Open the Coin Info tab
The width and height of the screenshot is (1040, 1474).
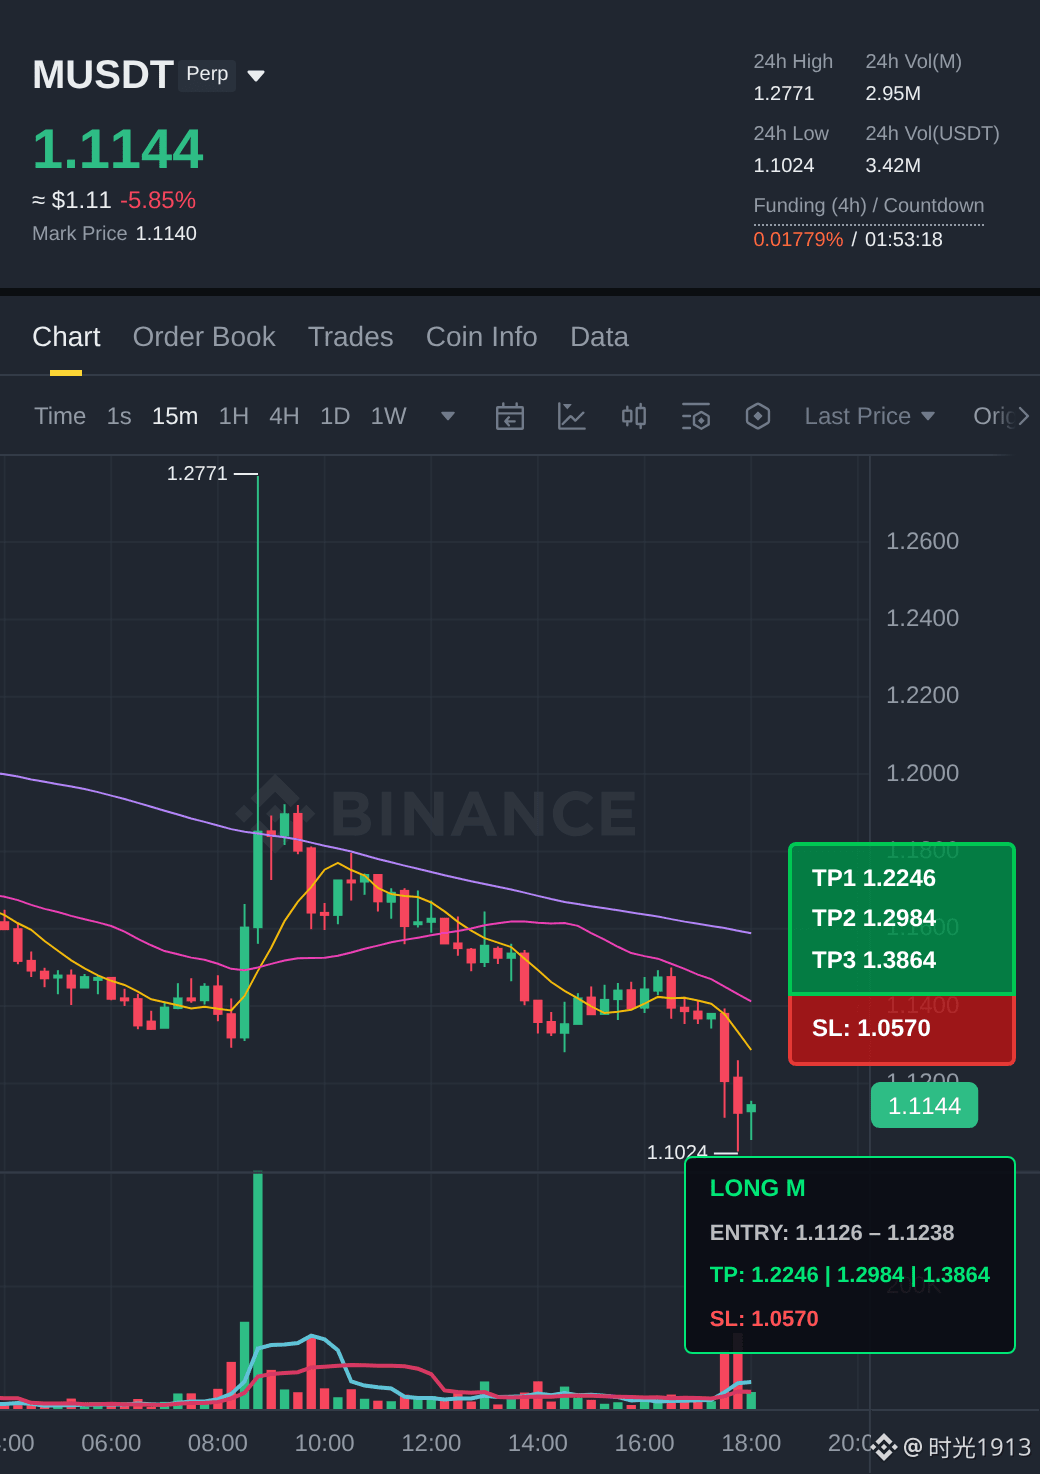[x=482, y=337]
